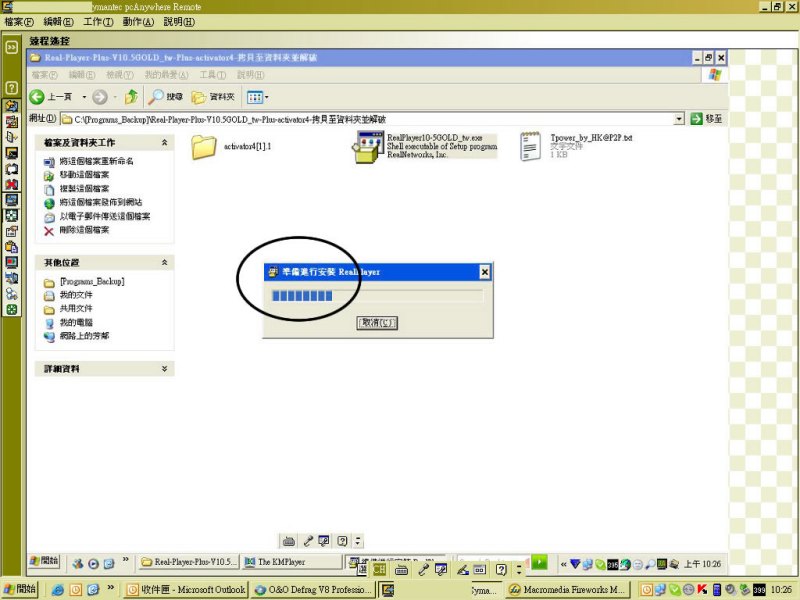Expand the pcAnywhere sidebar with the double-arrow icon
Screen dimensions: 800x600
click(11, 47)
